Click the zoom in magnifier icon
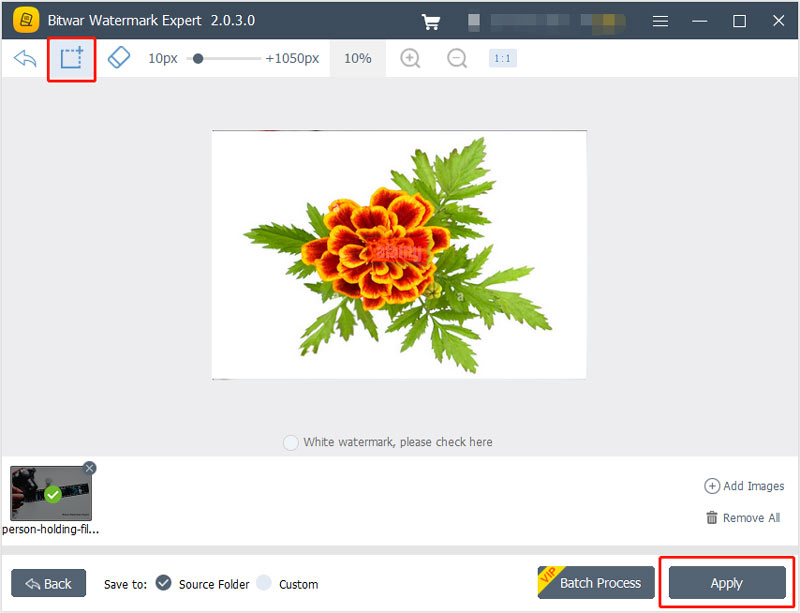This screenshot has width=800, height=613. (410, 58)
